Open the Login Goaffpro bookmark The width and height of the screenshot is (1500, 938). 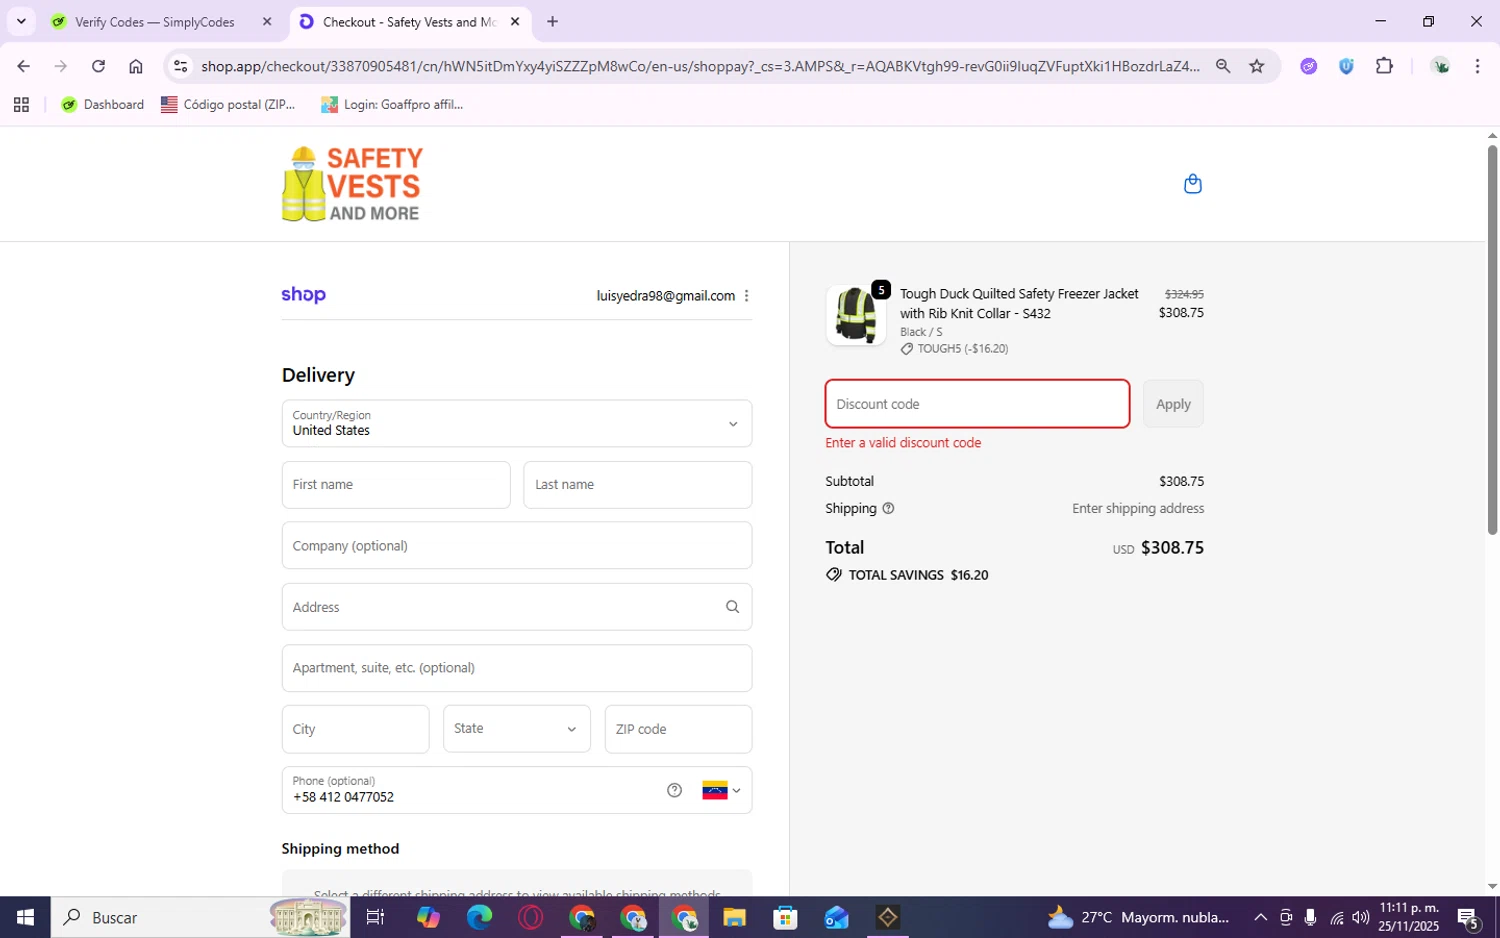click(x=392, y=104)
